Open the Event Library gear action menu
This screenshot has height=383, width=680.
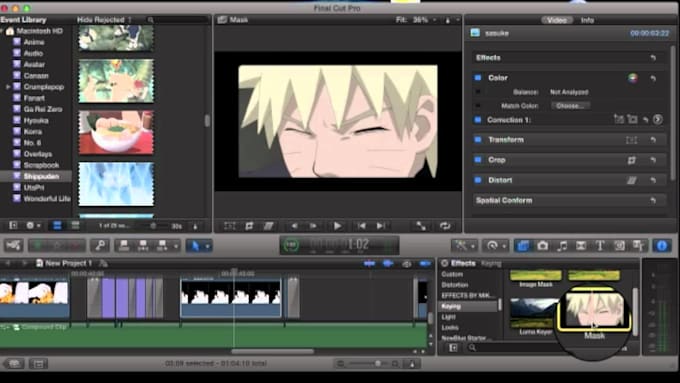[x=33, y=226]
